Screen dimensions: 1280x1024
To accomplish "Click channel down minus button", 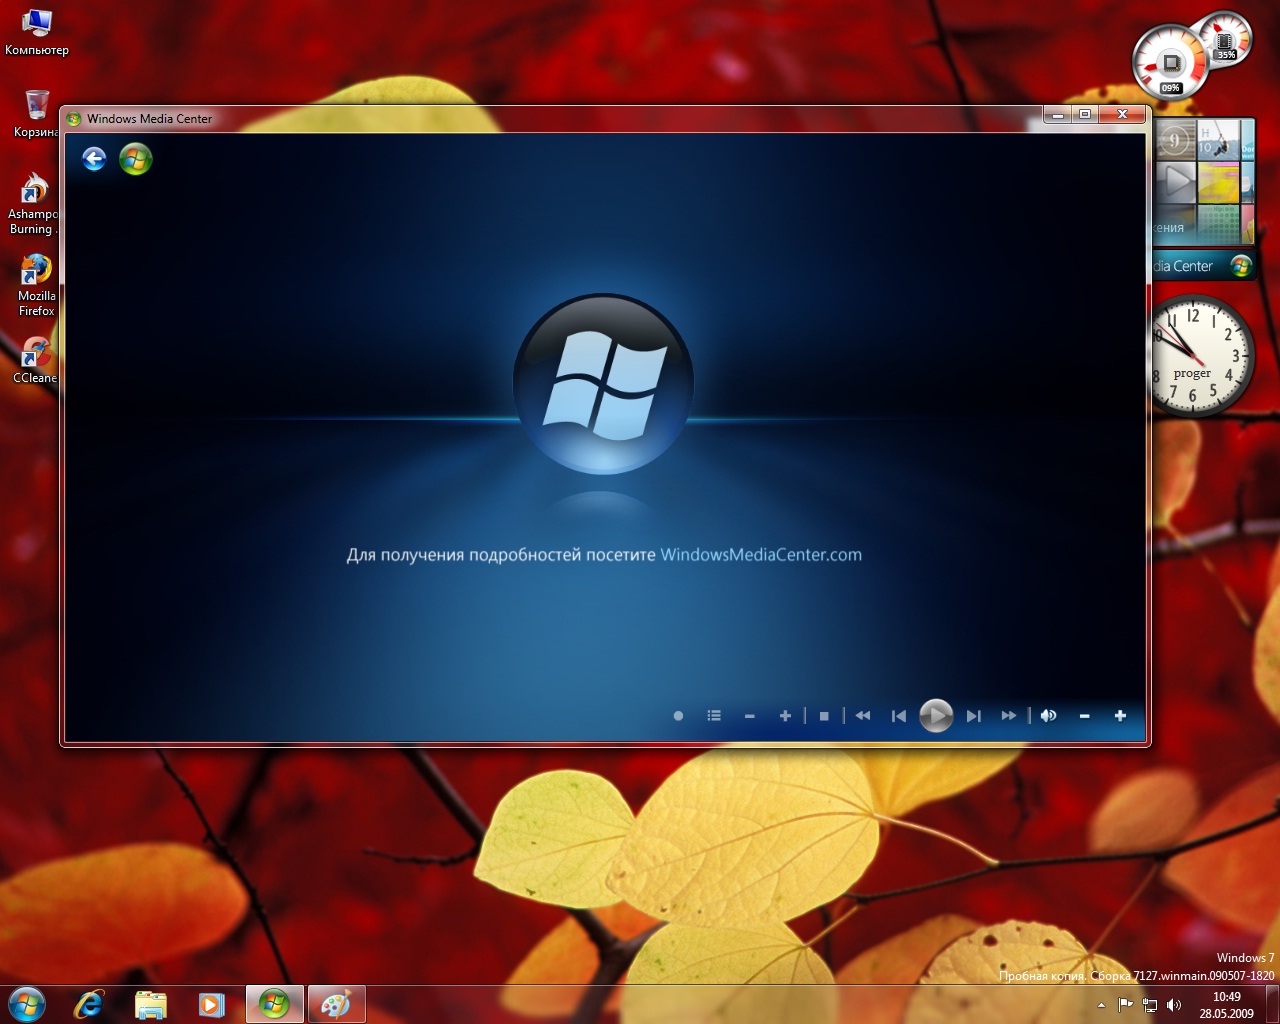I will click(749, 716).
